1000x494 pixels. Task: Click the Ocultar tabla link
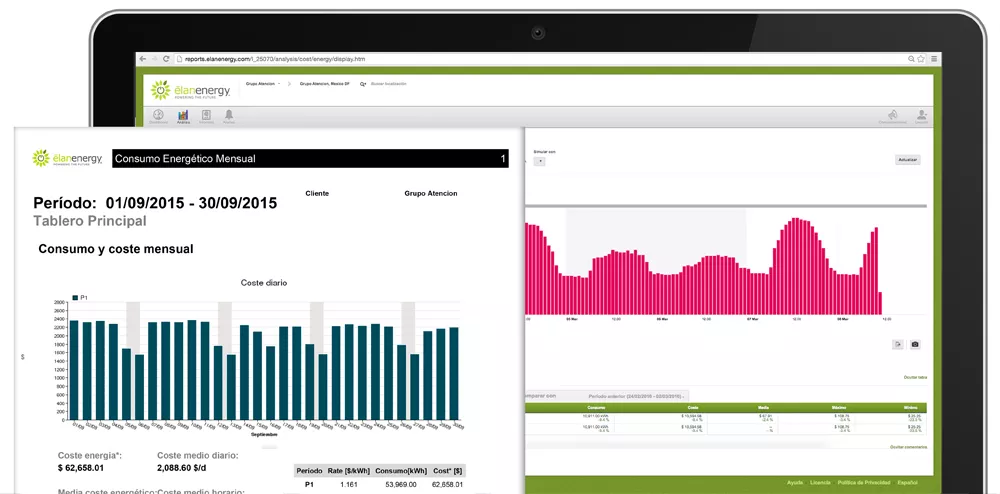(x=915, y=377)
